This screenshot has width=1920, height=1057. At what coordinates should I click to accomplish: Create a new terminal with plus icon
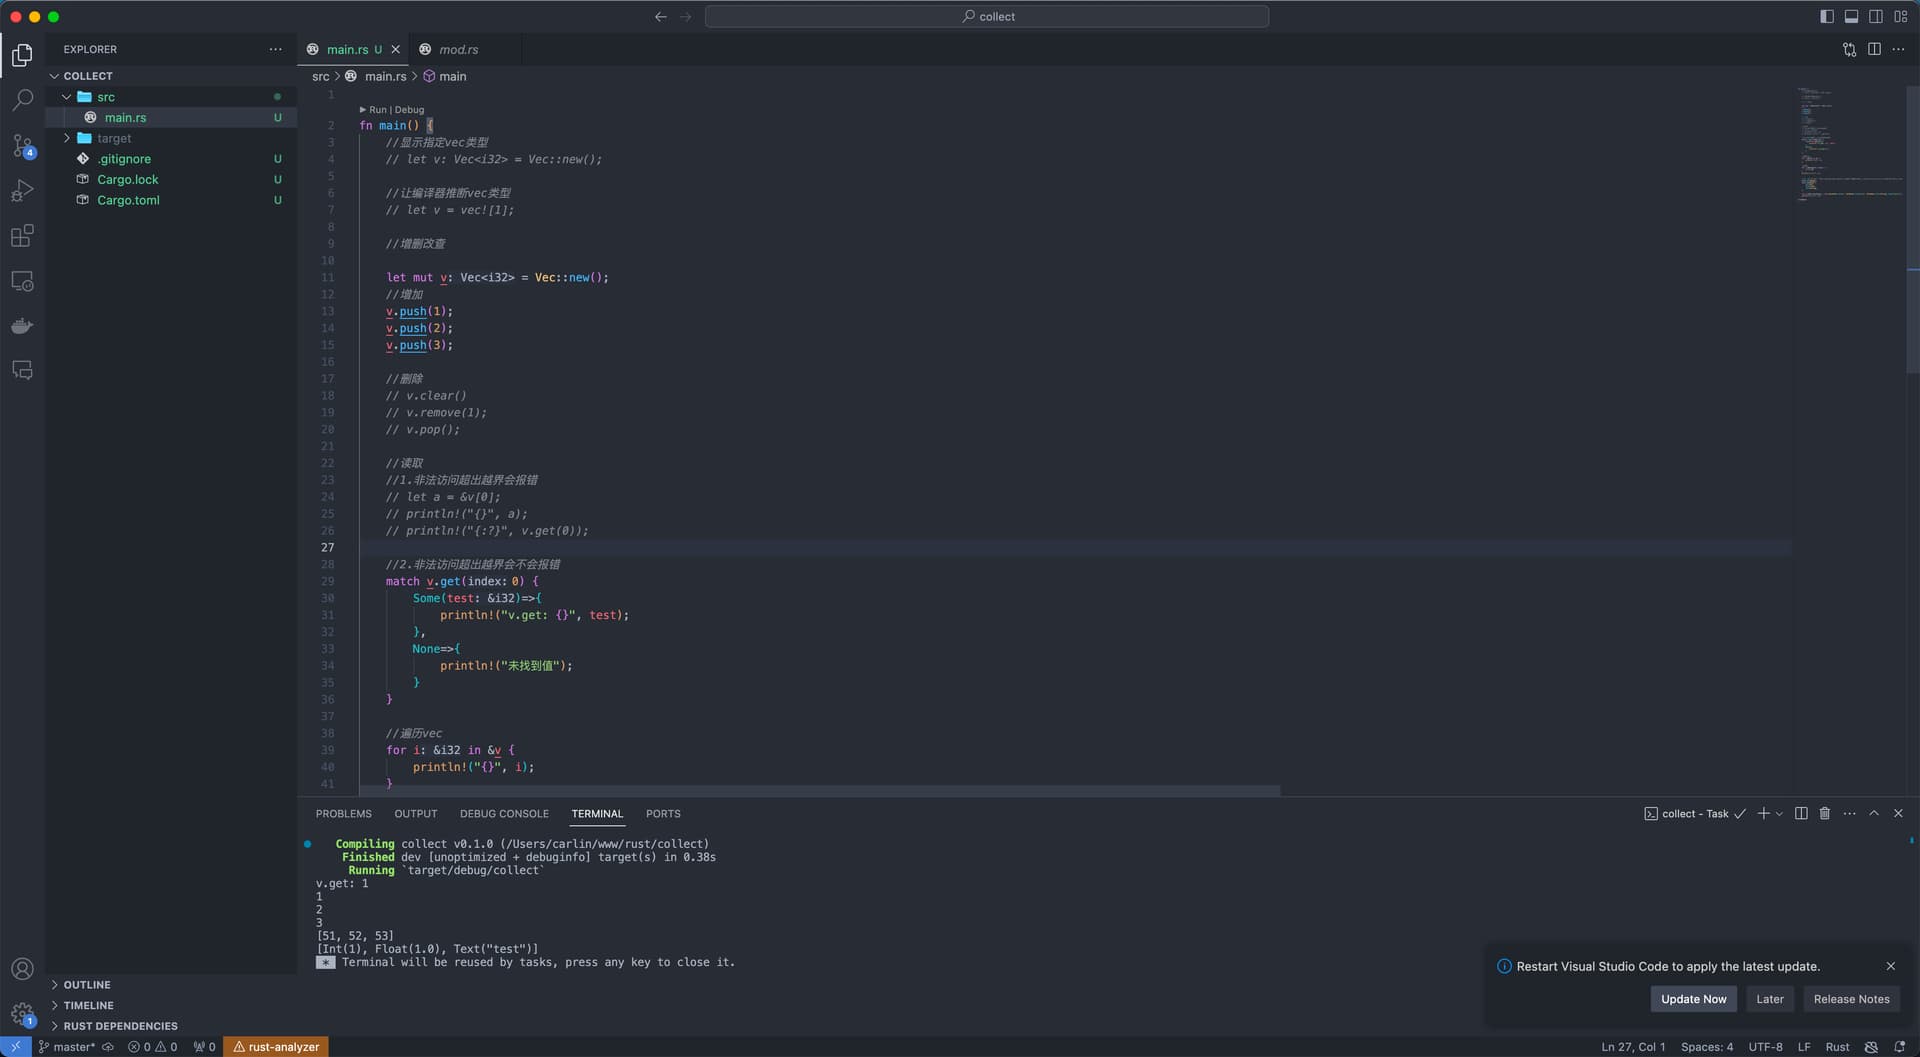coord(1764,813)
